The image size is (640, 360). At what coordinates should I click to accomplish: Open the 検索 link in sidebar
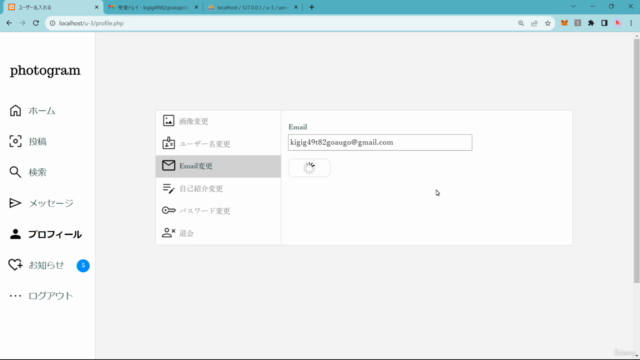(38, 172)
